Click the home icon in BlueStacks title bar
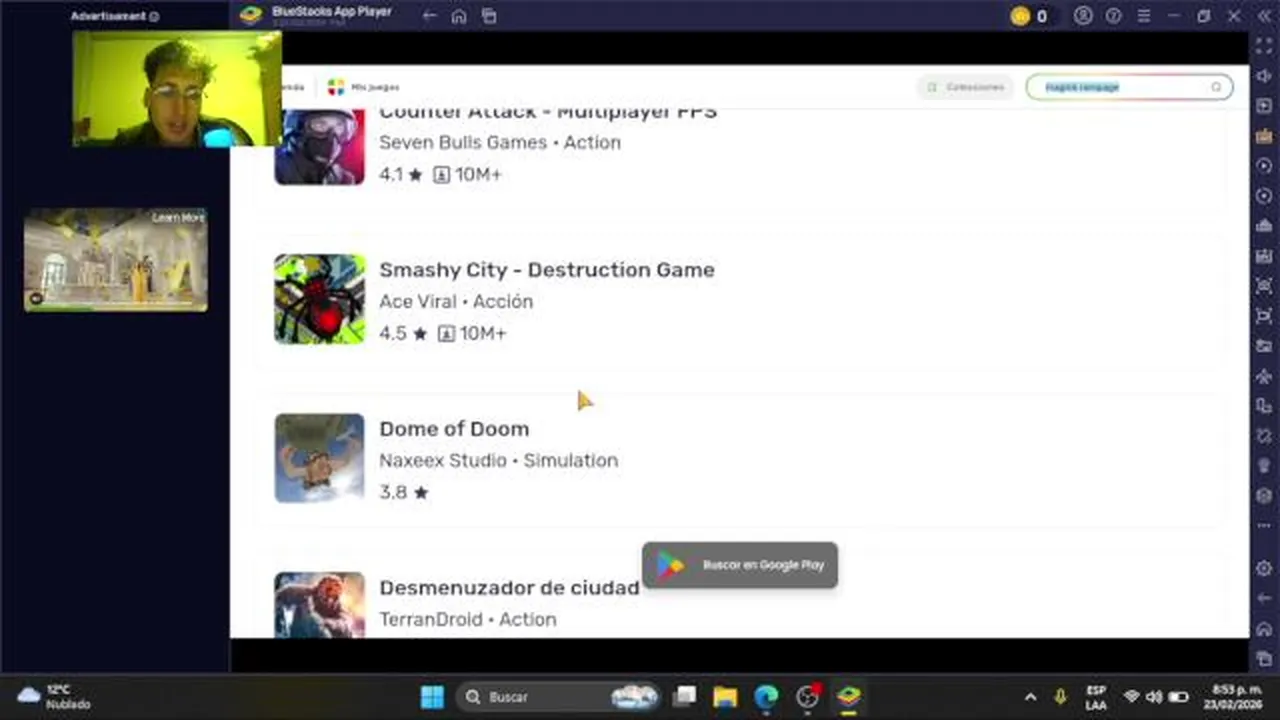 pyautogui.click(x=459, y=16)
